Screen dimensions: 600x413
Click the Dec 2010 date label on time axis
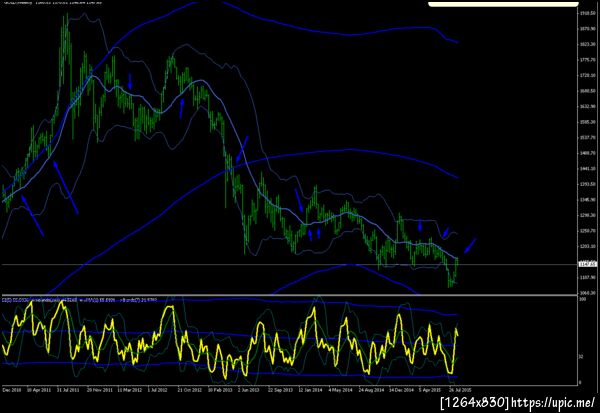[11, 390]
